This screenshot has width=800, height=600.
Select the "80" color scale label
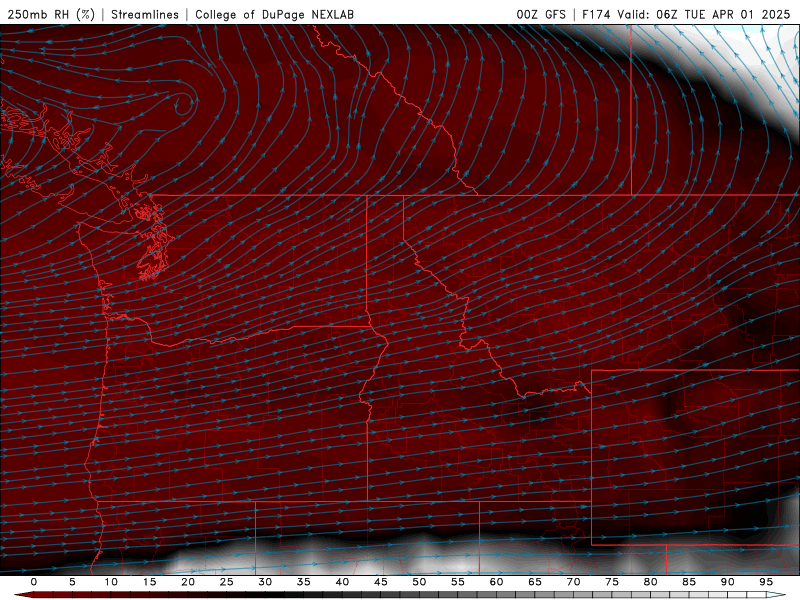click(x=651, y=582)
